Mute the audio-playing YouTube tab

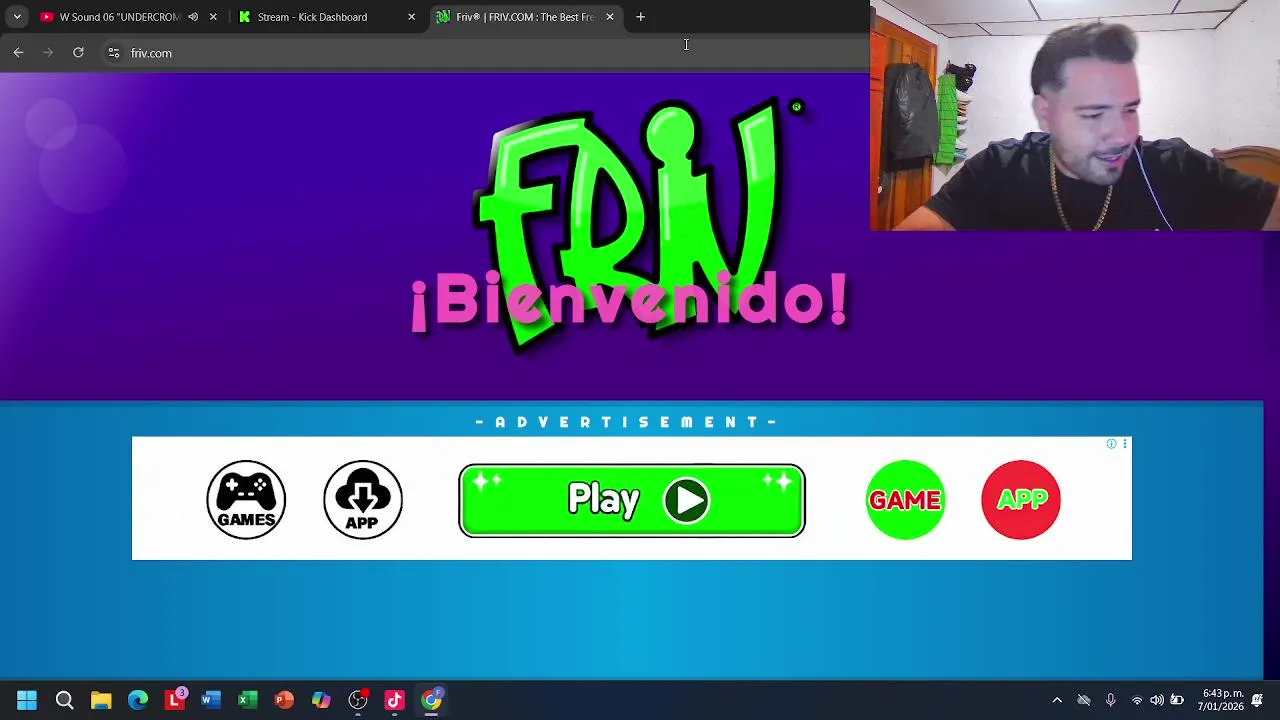[193, 17]
